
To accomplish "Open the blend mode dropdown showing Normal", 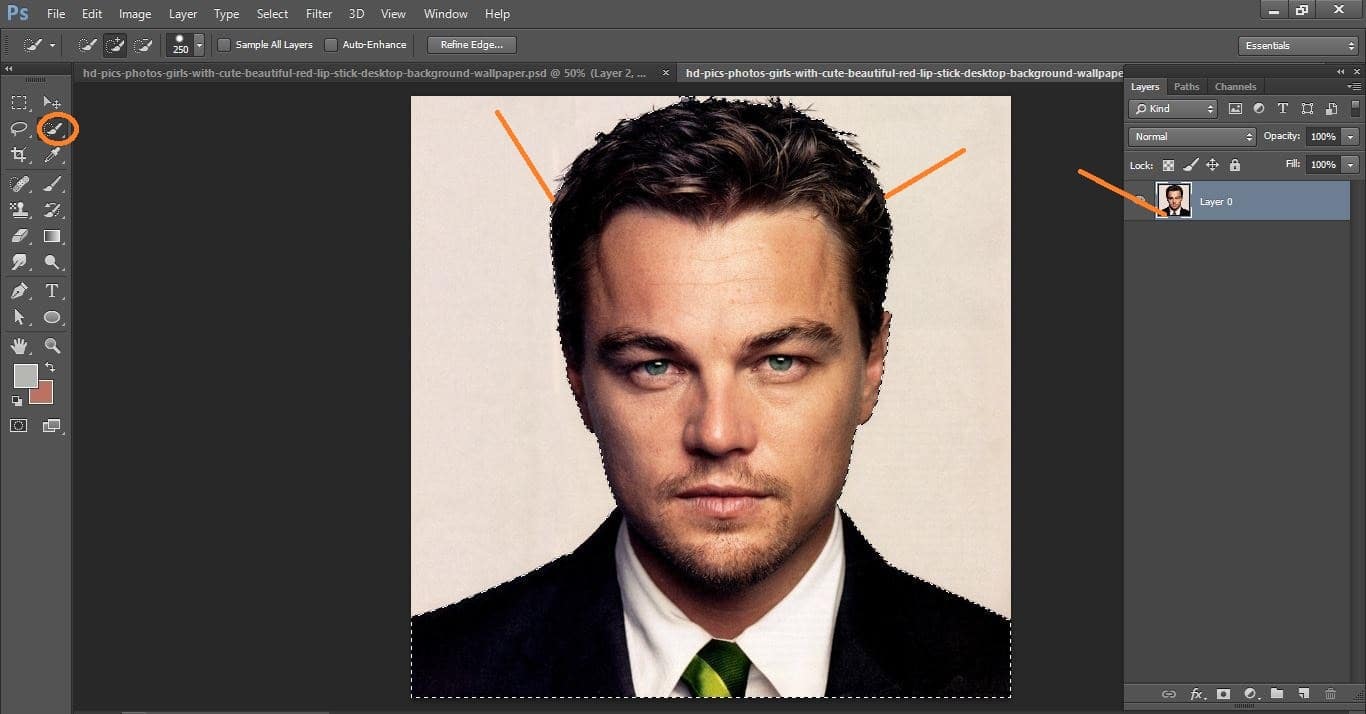I will 1190,136.
